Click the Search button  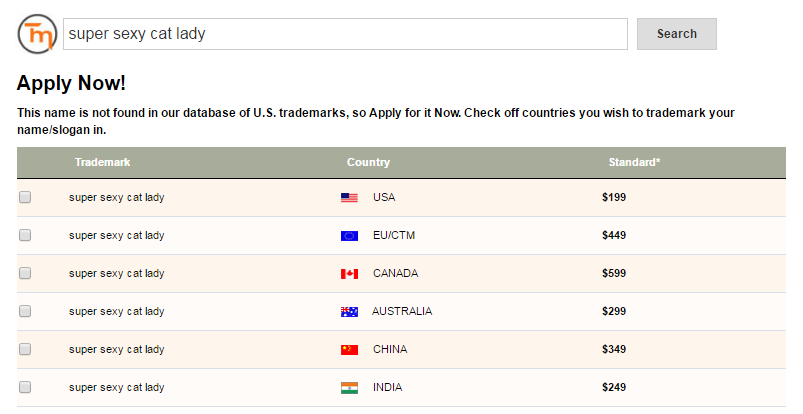tap(677, 34)
